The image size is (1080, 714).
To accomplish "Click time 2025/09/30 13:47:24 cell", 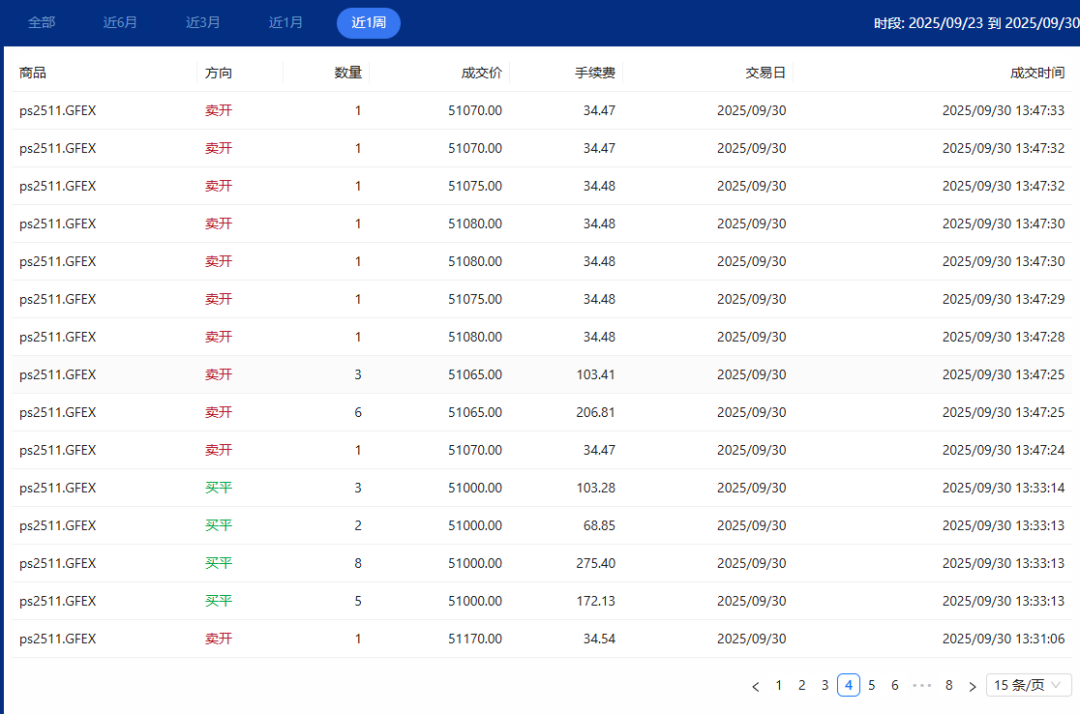I will [x=1004, y=450].
